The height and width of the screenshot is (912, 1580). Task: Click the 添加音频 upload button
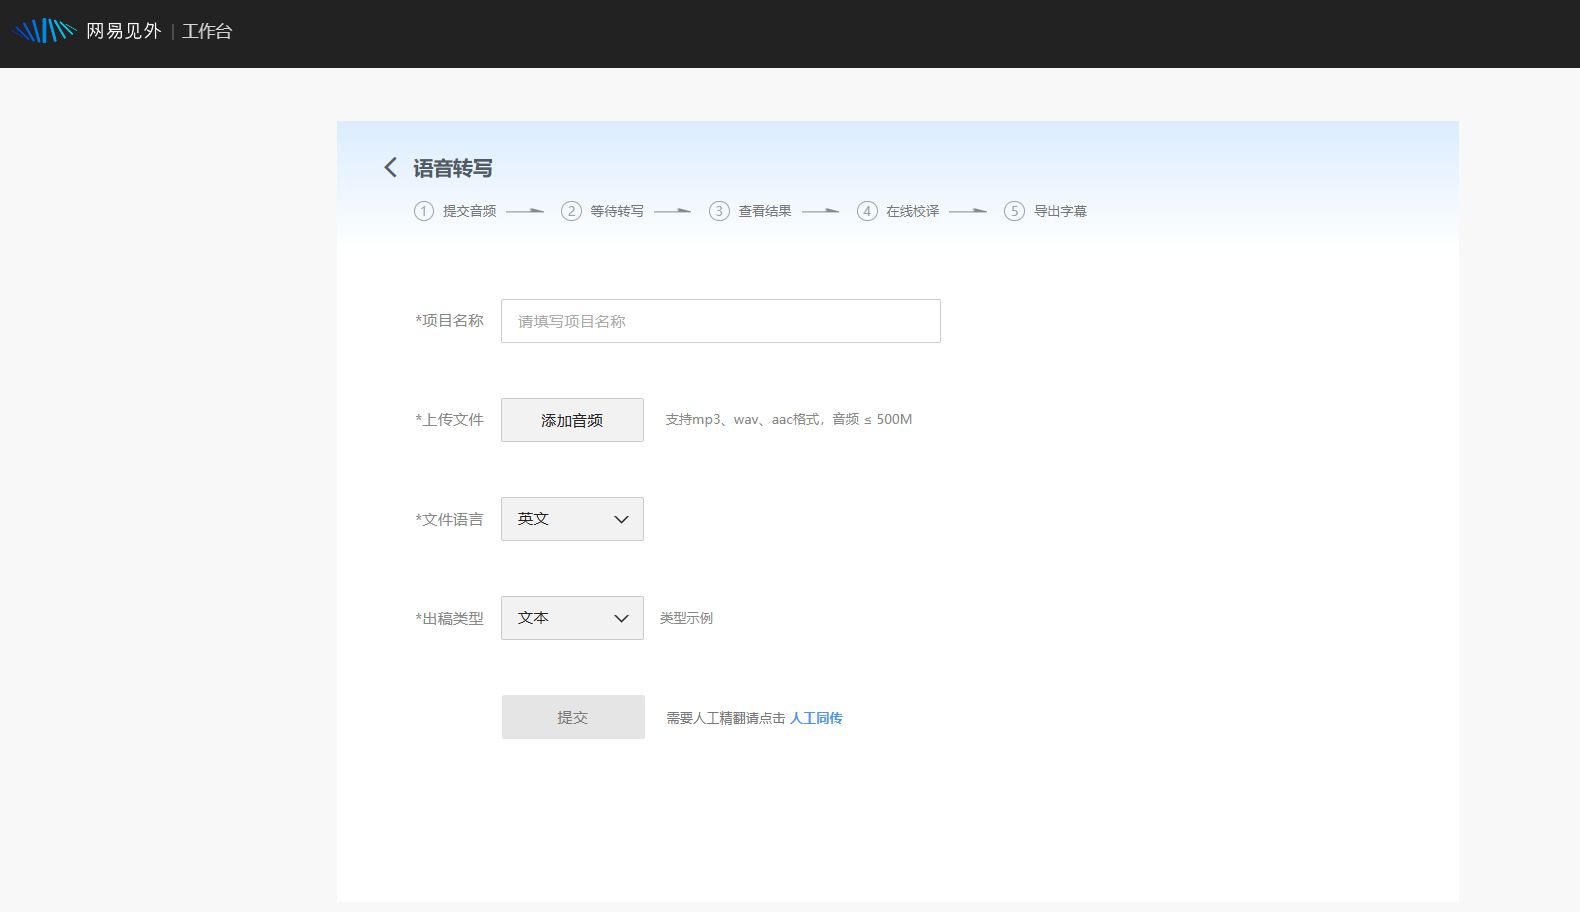[x=572, y=420]
